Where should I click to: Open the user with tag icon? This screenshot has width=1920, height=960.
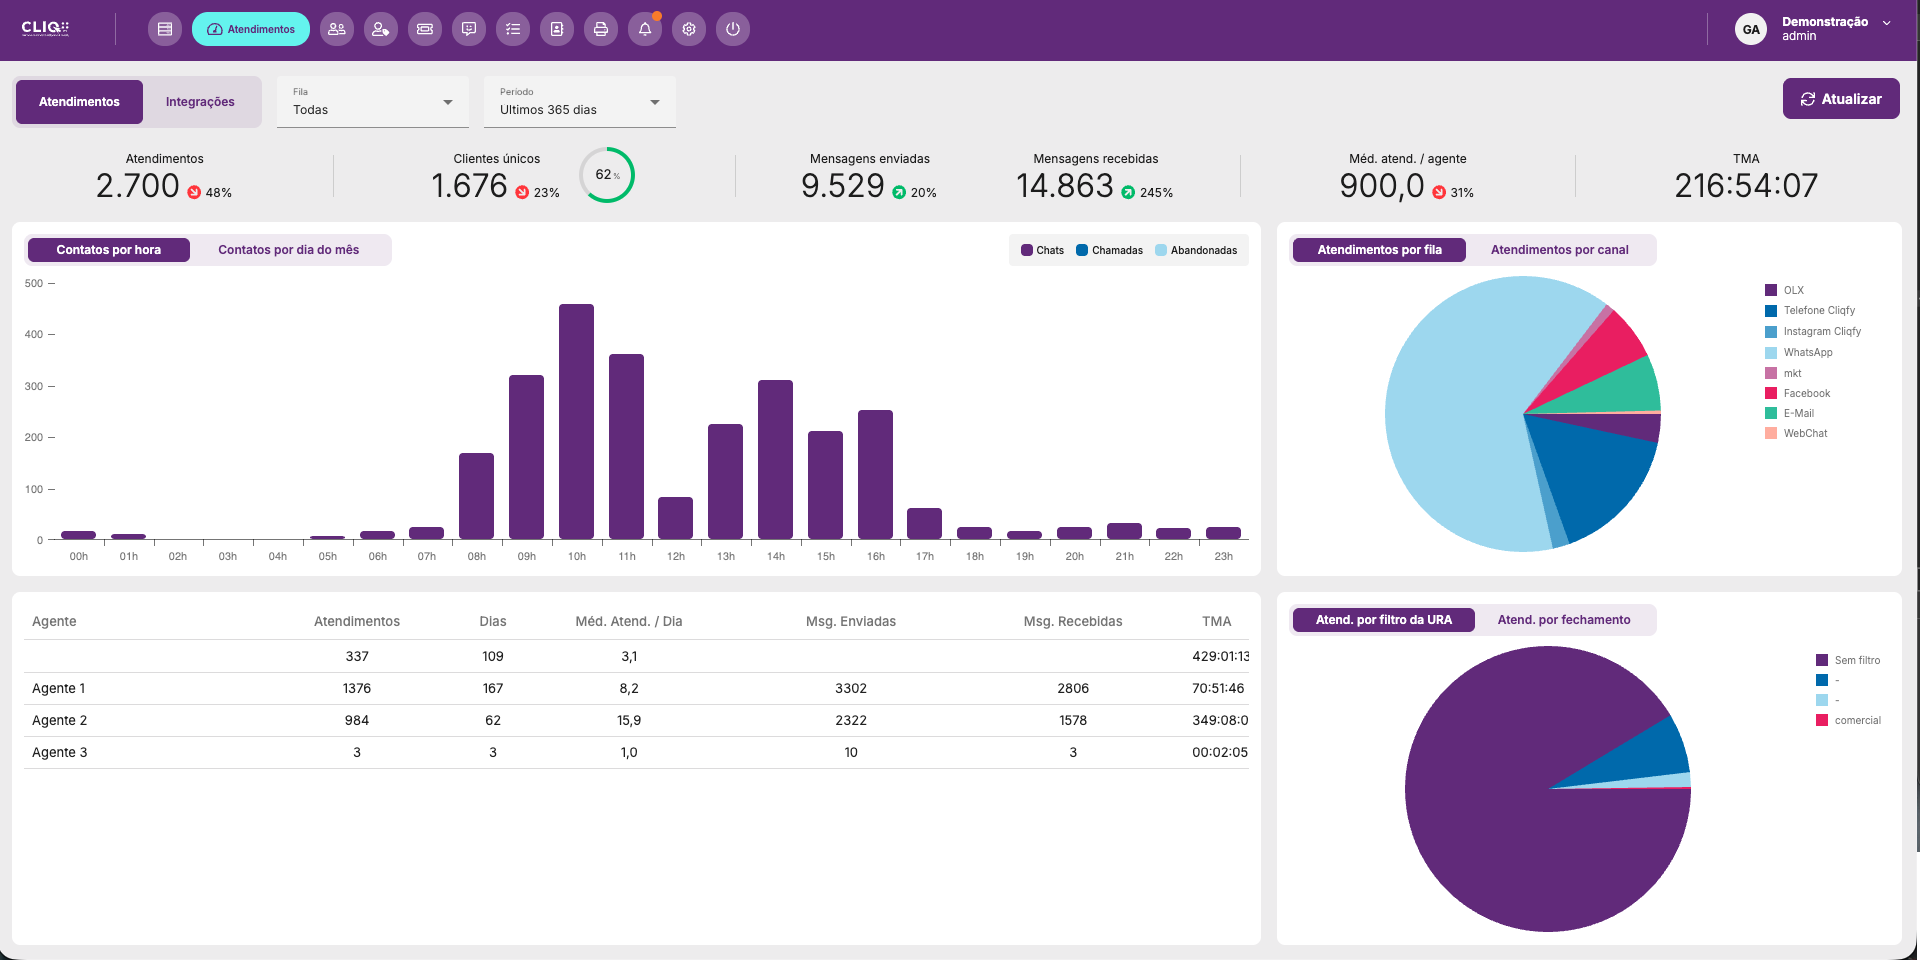[381, 29]
